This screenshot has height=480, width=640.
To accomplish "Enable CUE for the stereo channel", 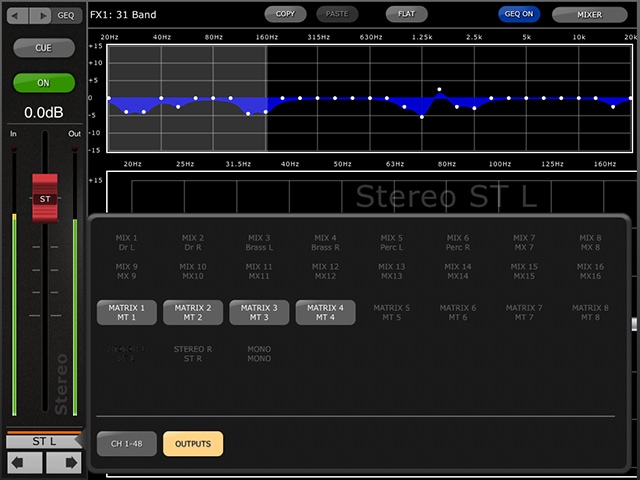I will [43, 48].
